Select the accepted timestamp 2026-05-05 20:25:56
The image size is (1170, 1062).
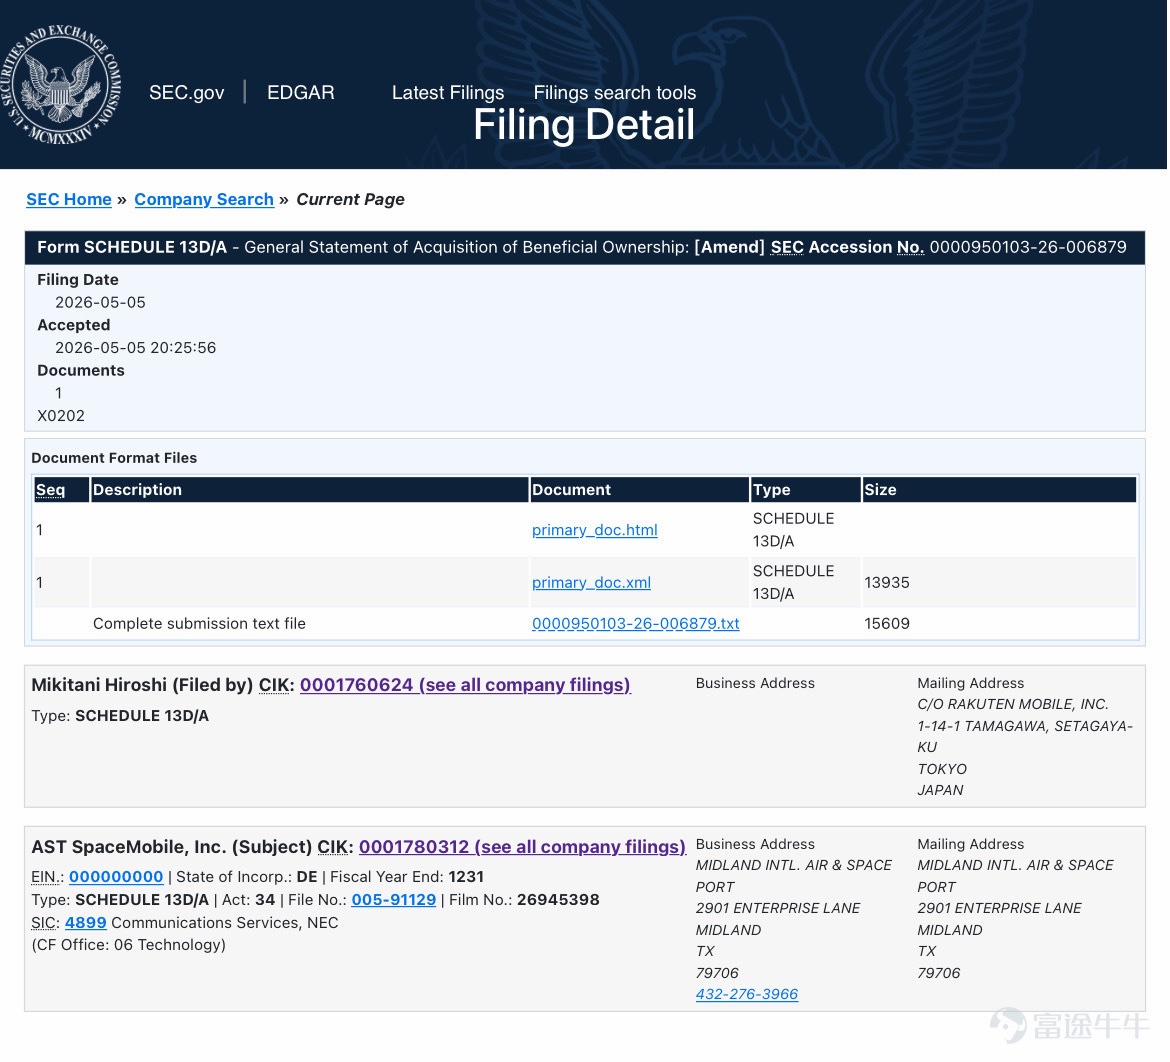(135, 348)
